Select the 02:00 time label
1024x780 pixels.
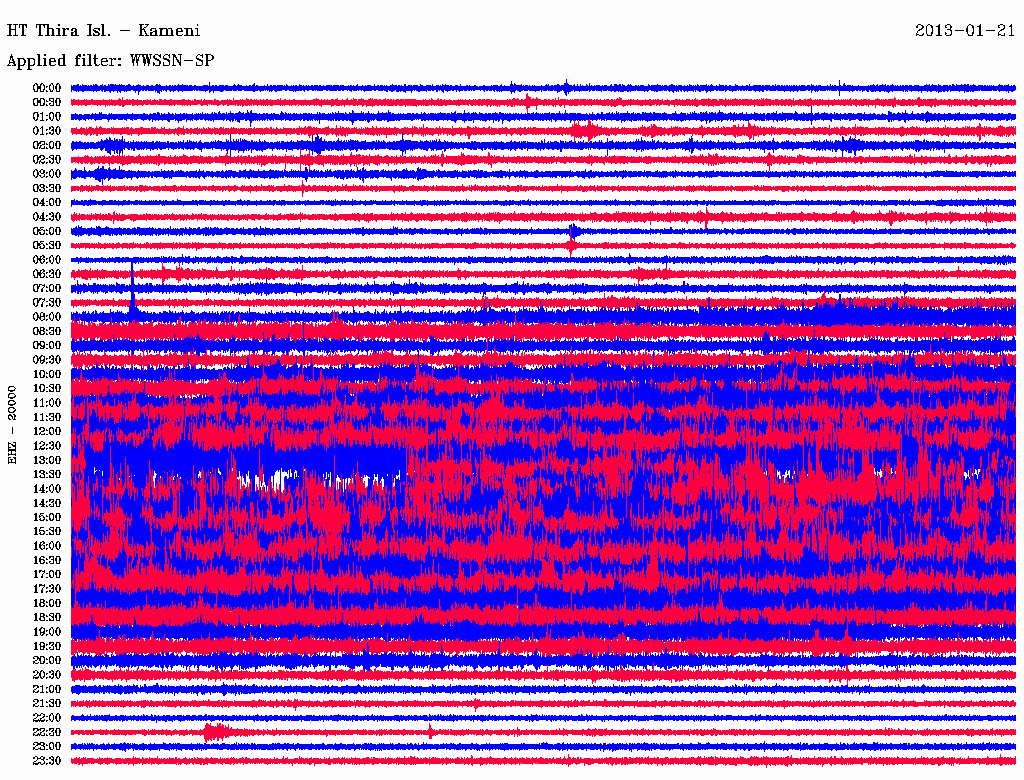click(x=46, y=145)
